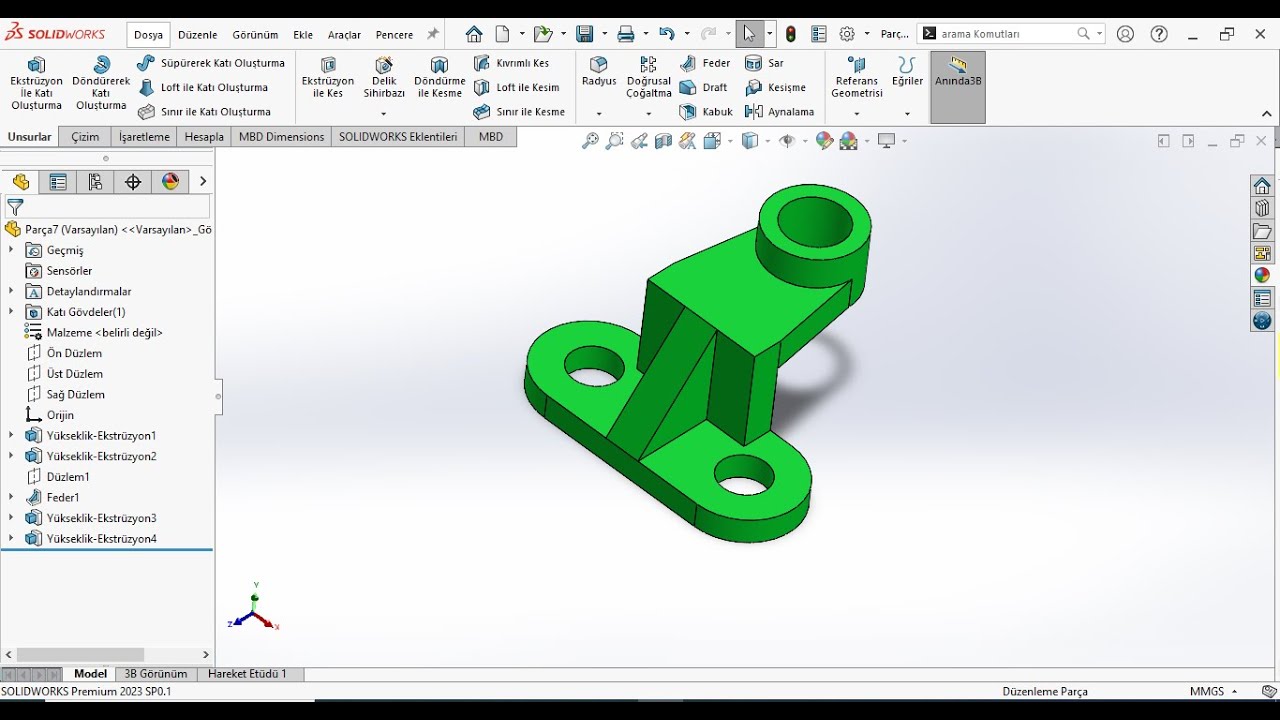The image size is (1280, 720).
Task: Open the Araçlar menu
Action: [344, 35]
